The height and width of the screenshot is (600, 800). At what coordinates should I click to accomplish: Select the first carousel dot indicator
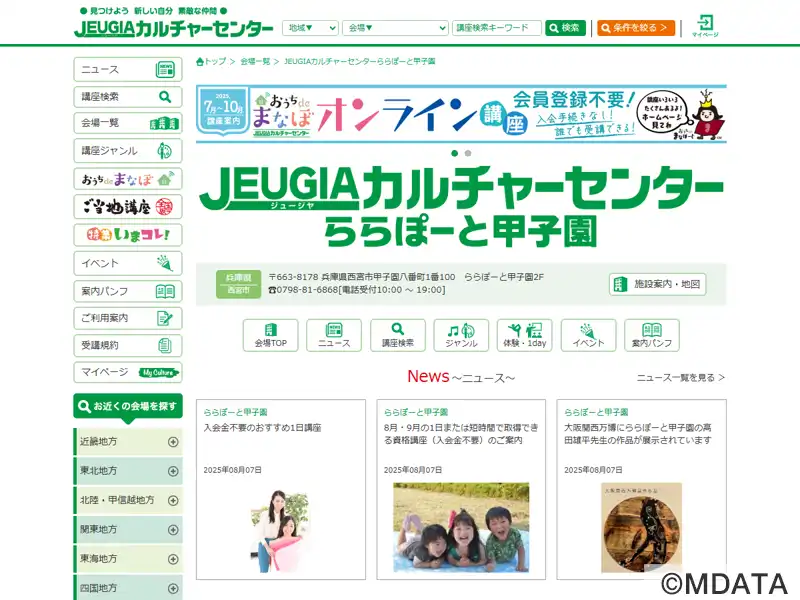click(x=455, y=153)
